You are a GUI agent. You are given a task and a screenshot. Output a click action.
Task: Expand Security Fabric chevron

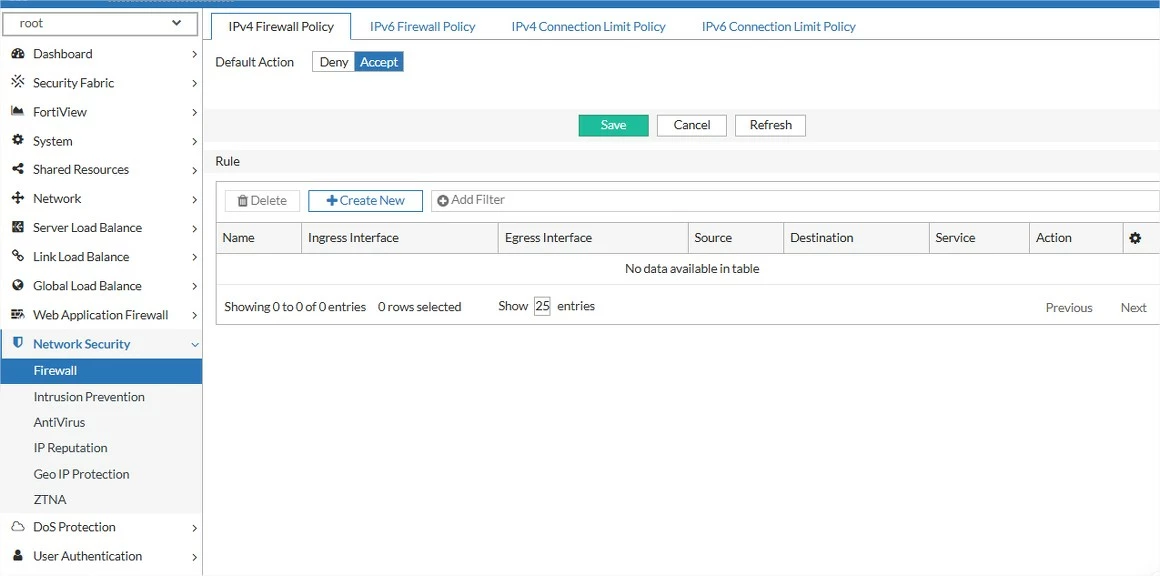(x=194, y=83)
